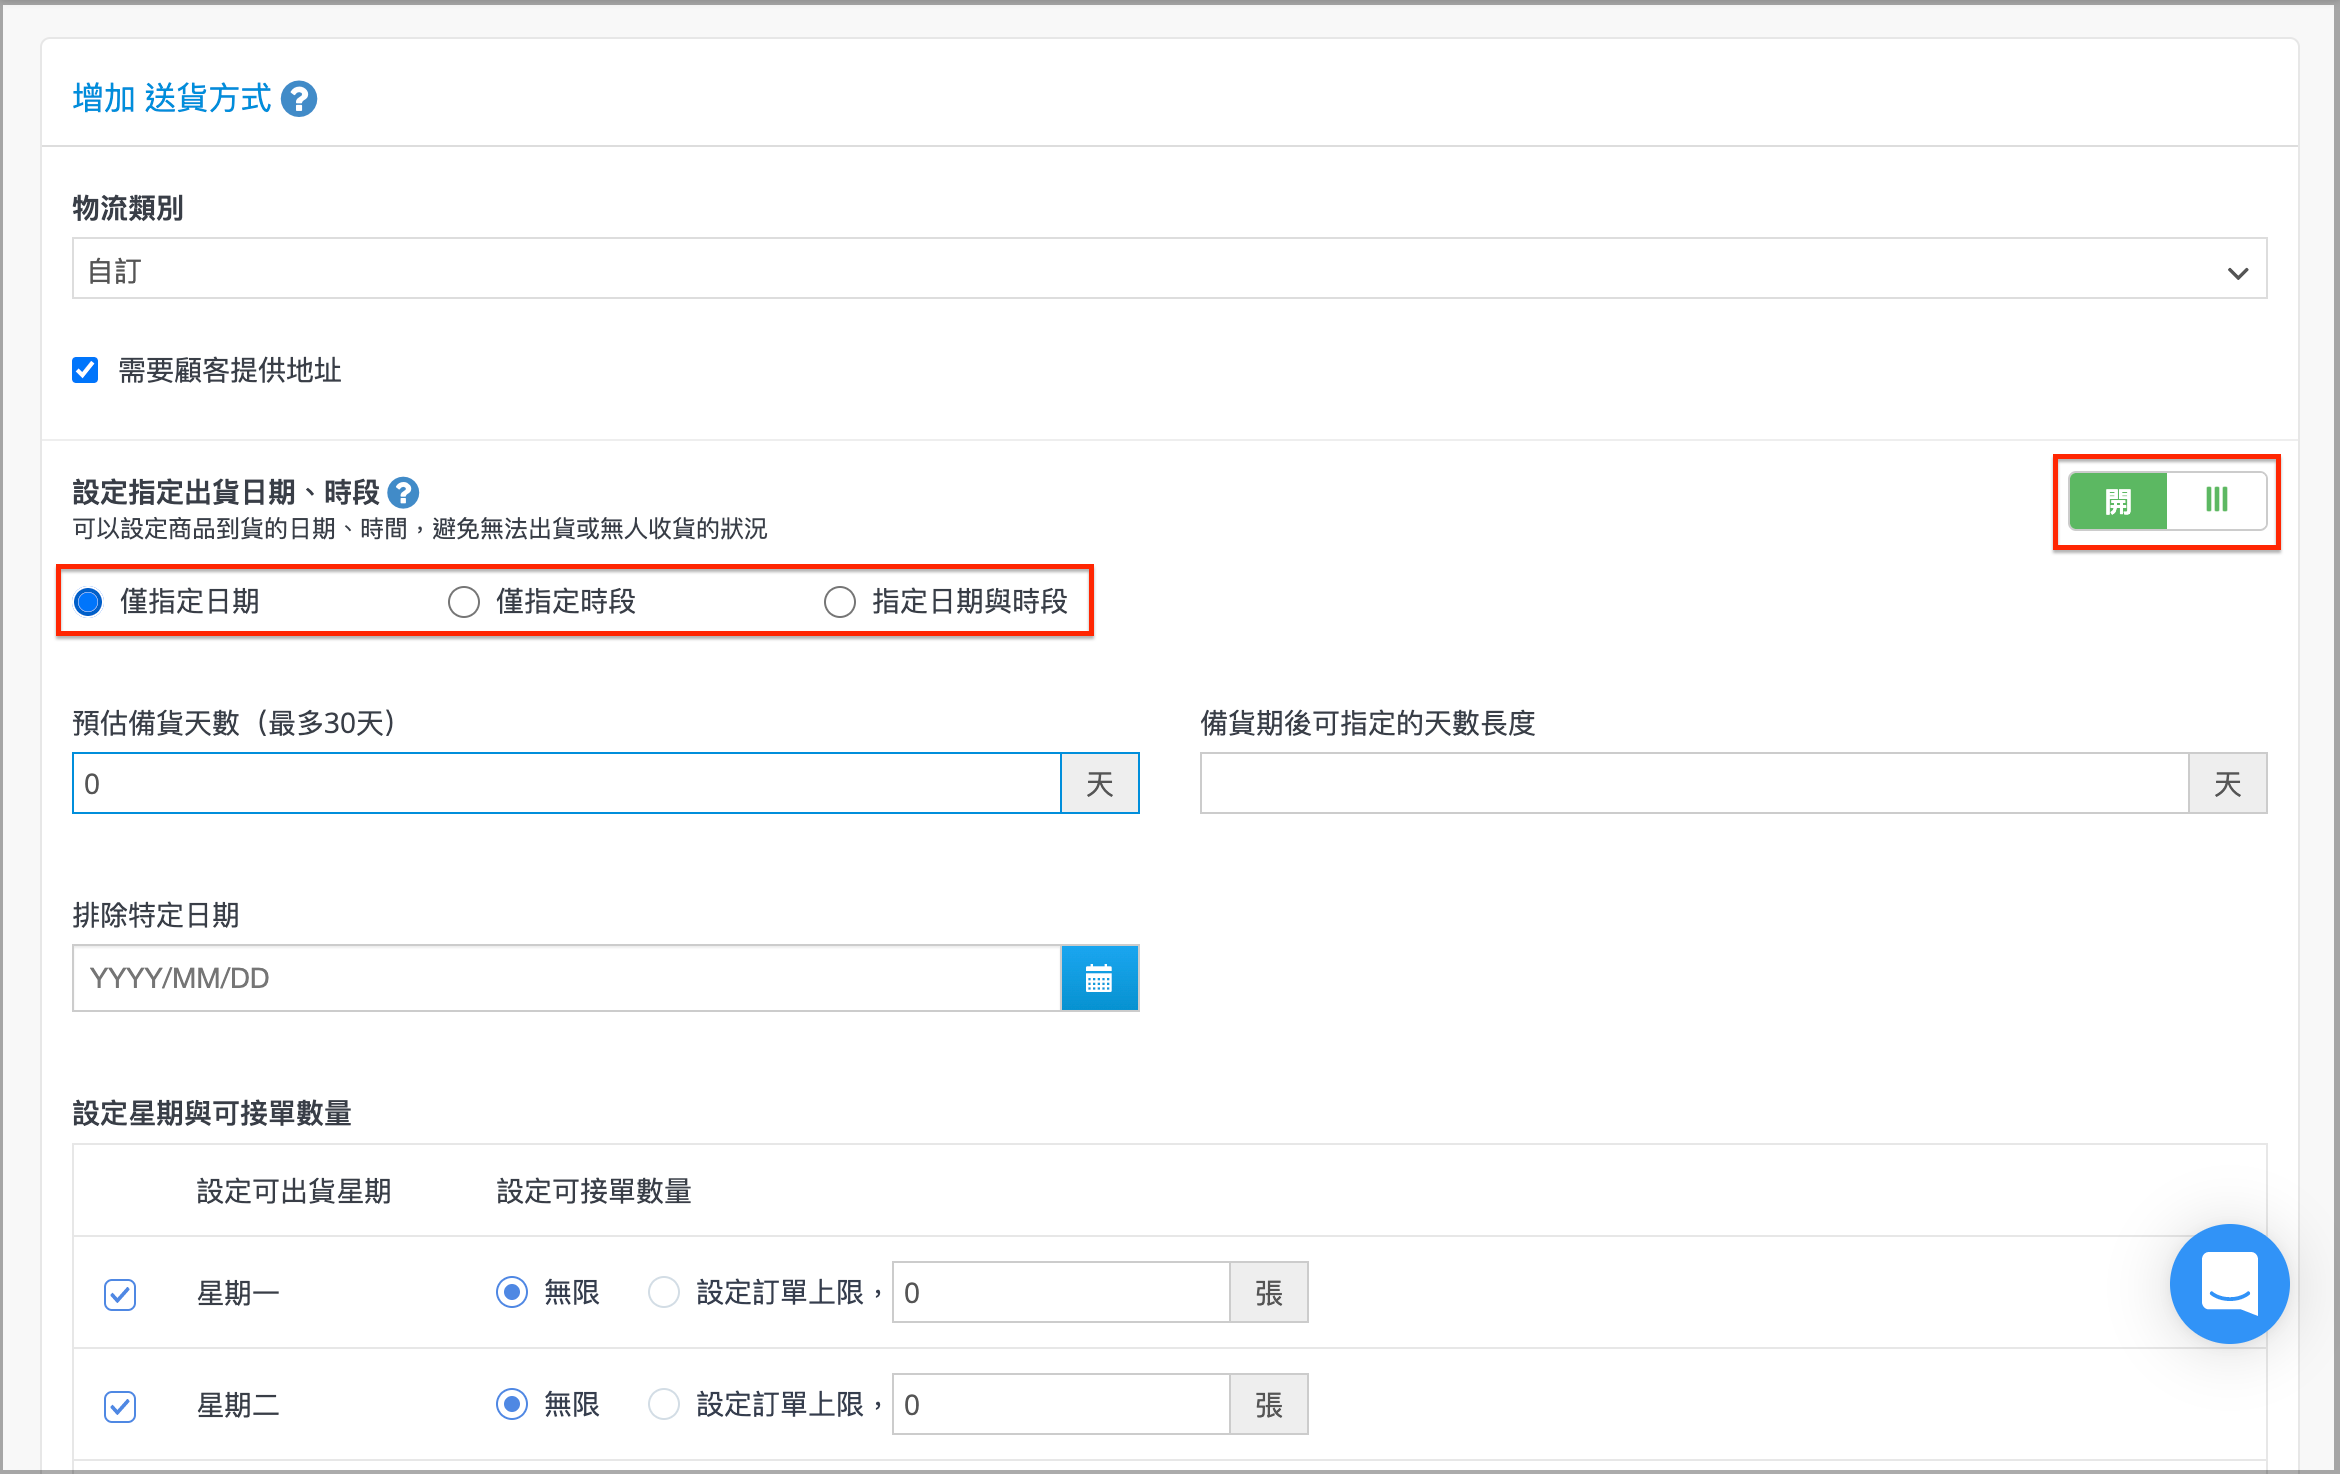Viewport: 2340px width, 1474px height.
Task: Select 僅指定時段 radio option
Action: [464, 601]
